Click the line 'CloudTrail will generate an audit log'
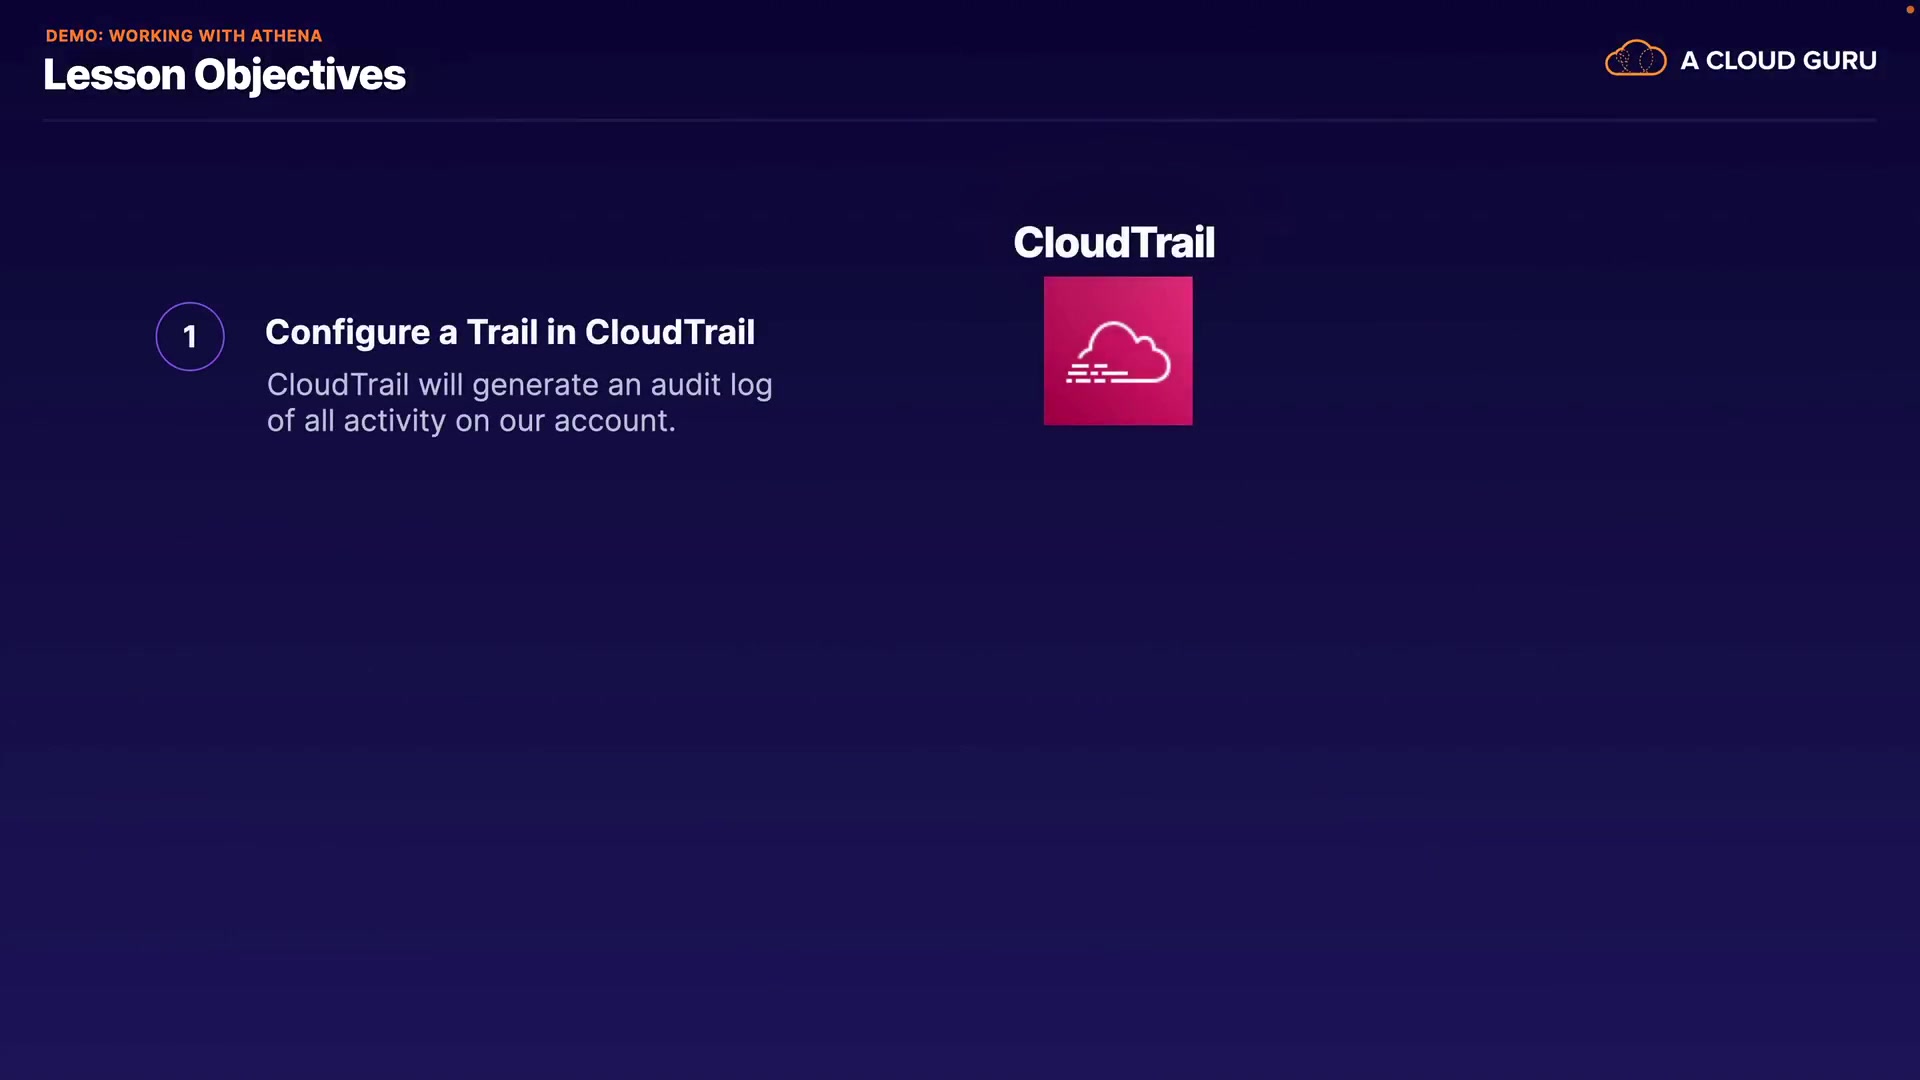This screenshot has width=1920, height=1080. (x=519, y=385)
